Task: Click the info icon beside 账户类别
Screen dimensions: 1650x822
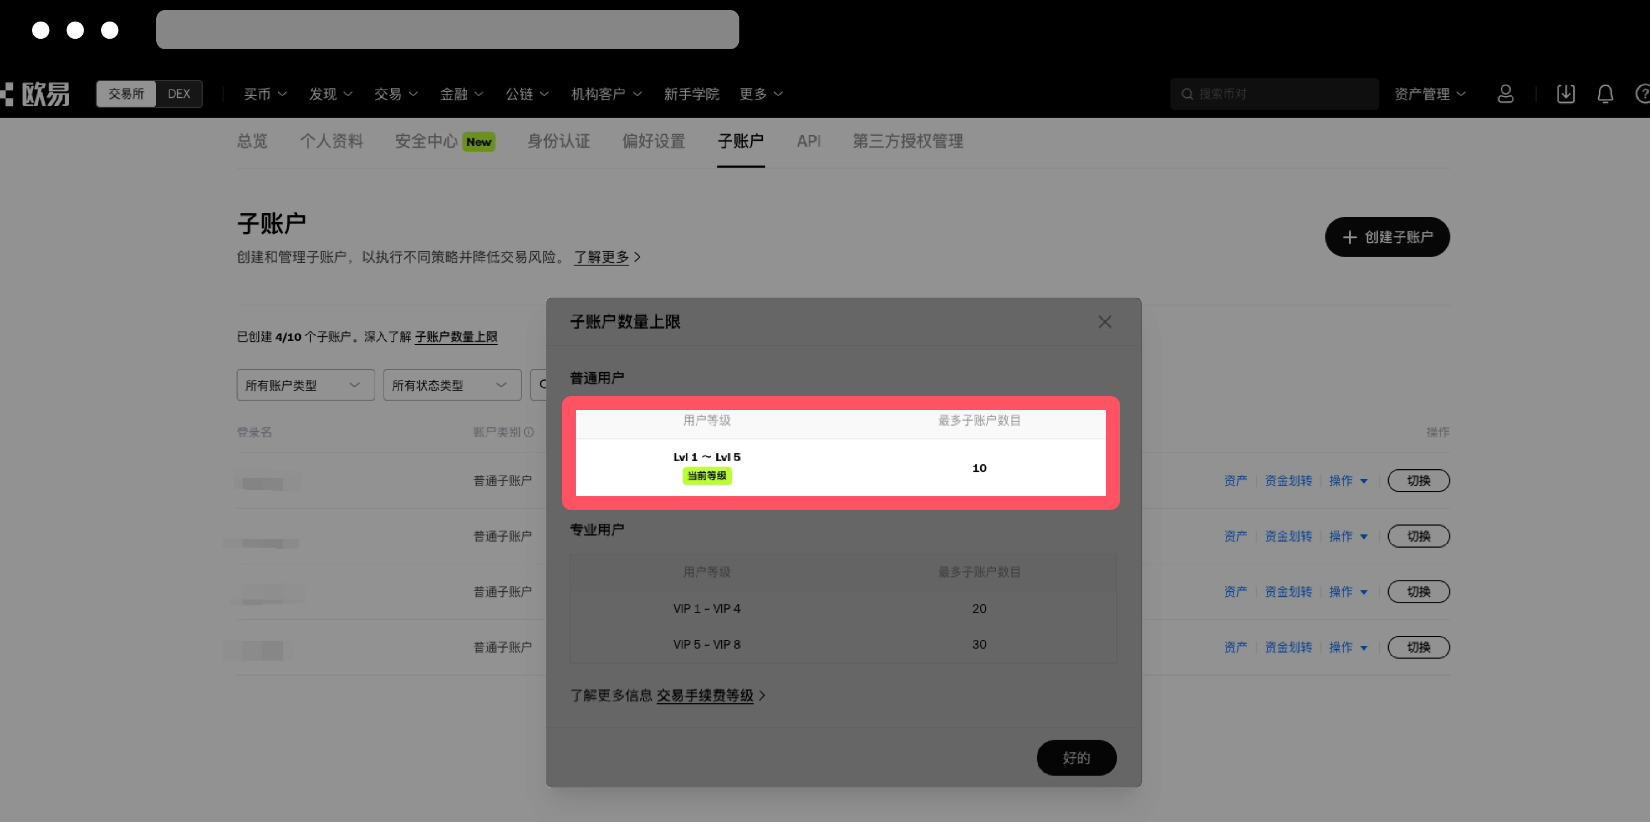Action: click(x=529, y=432)
